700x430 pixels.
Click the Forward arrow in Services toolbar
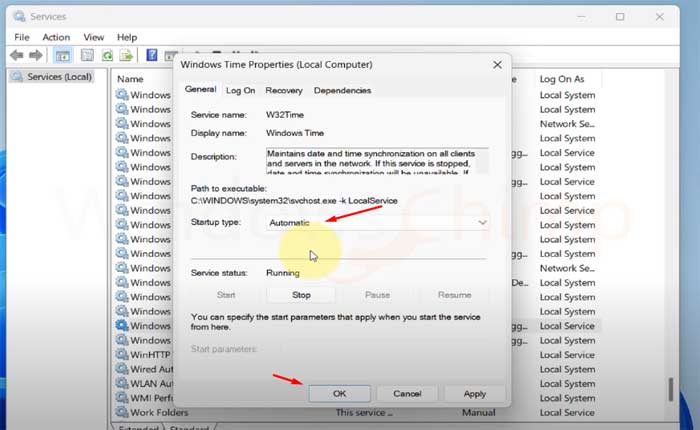coord(36,55)
